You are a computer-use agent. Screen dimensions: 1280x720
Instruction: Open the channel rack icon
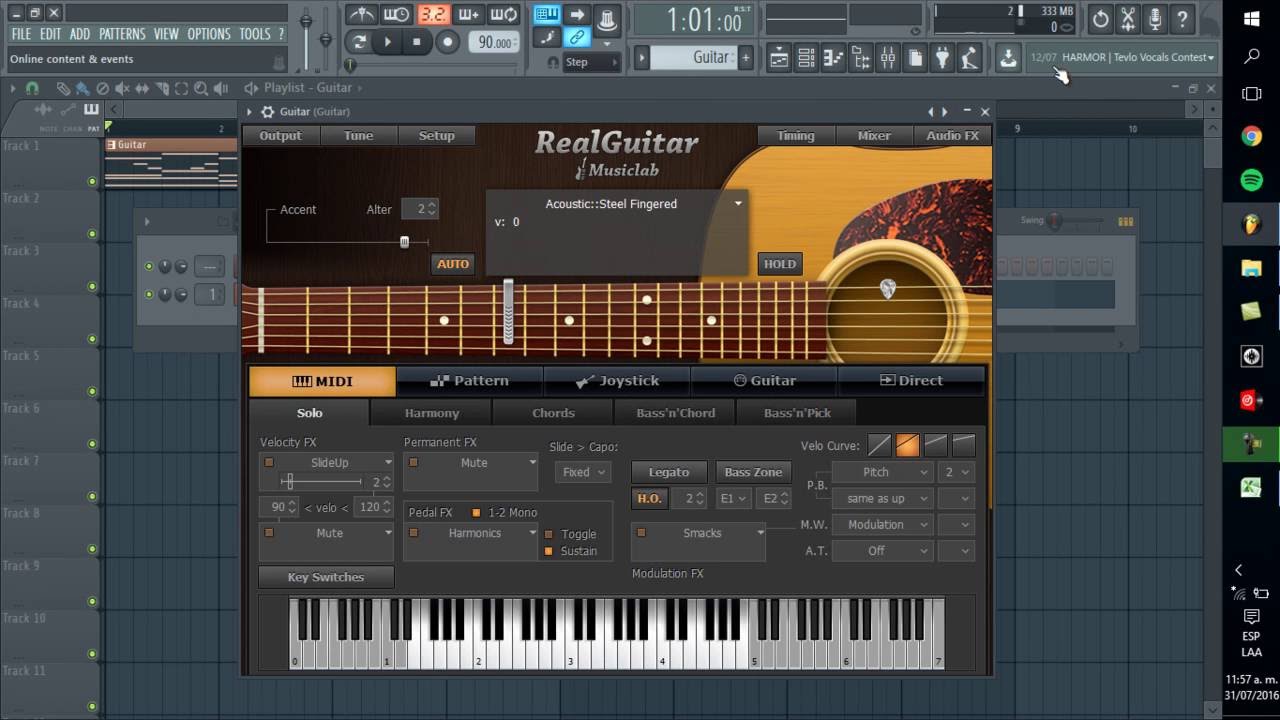[x=806, y=58]
